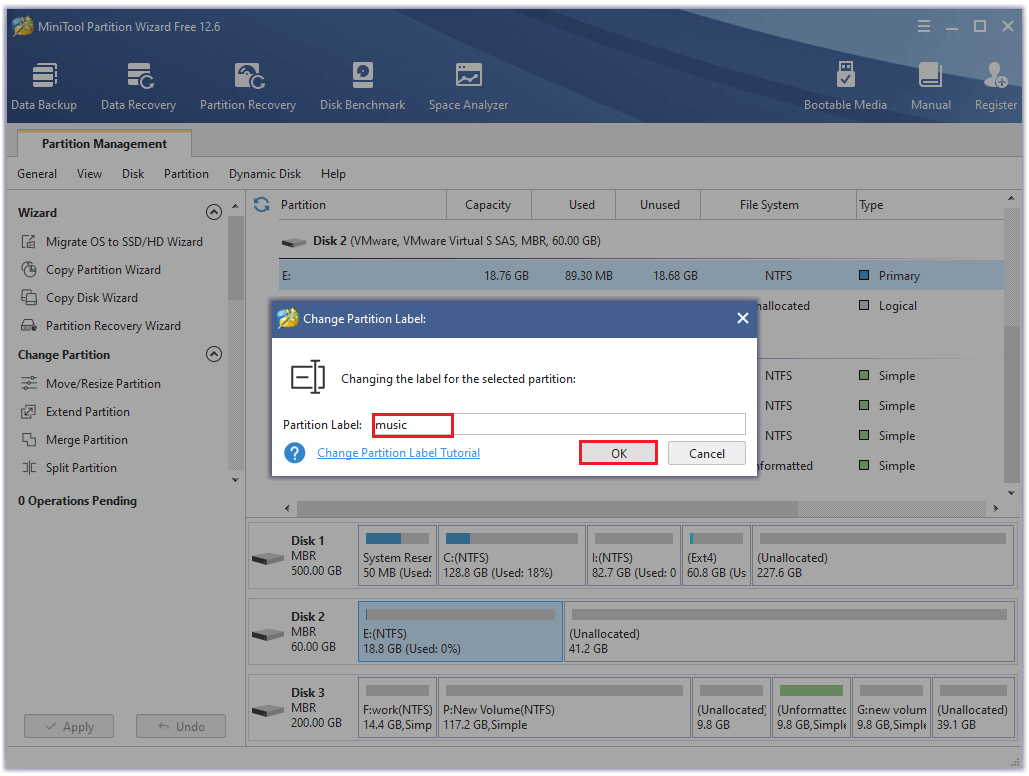
Task: Click the right arrow of the horizontal scrollbar
Action: pyautogui.click(x=996, y=508)
